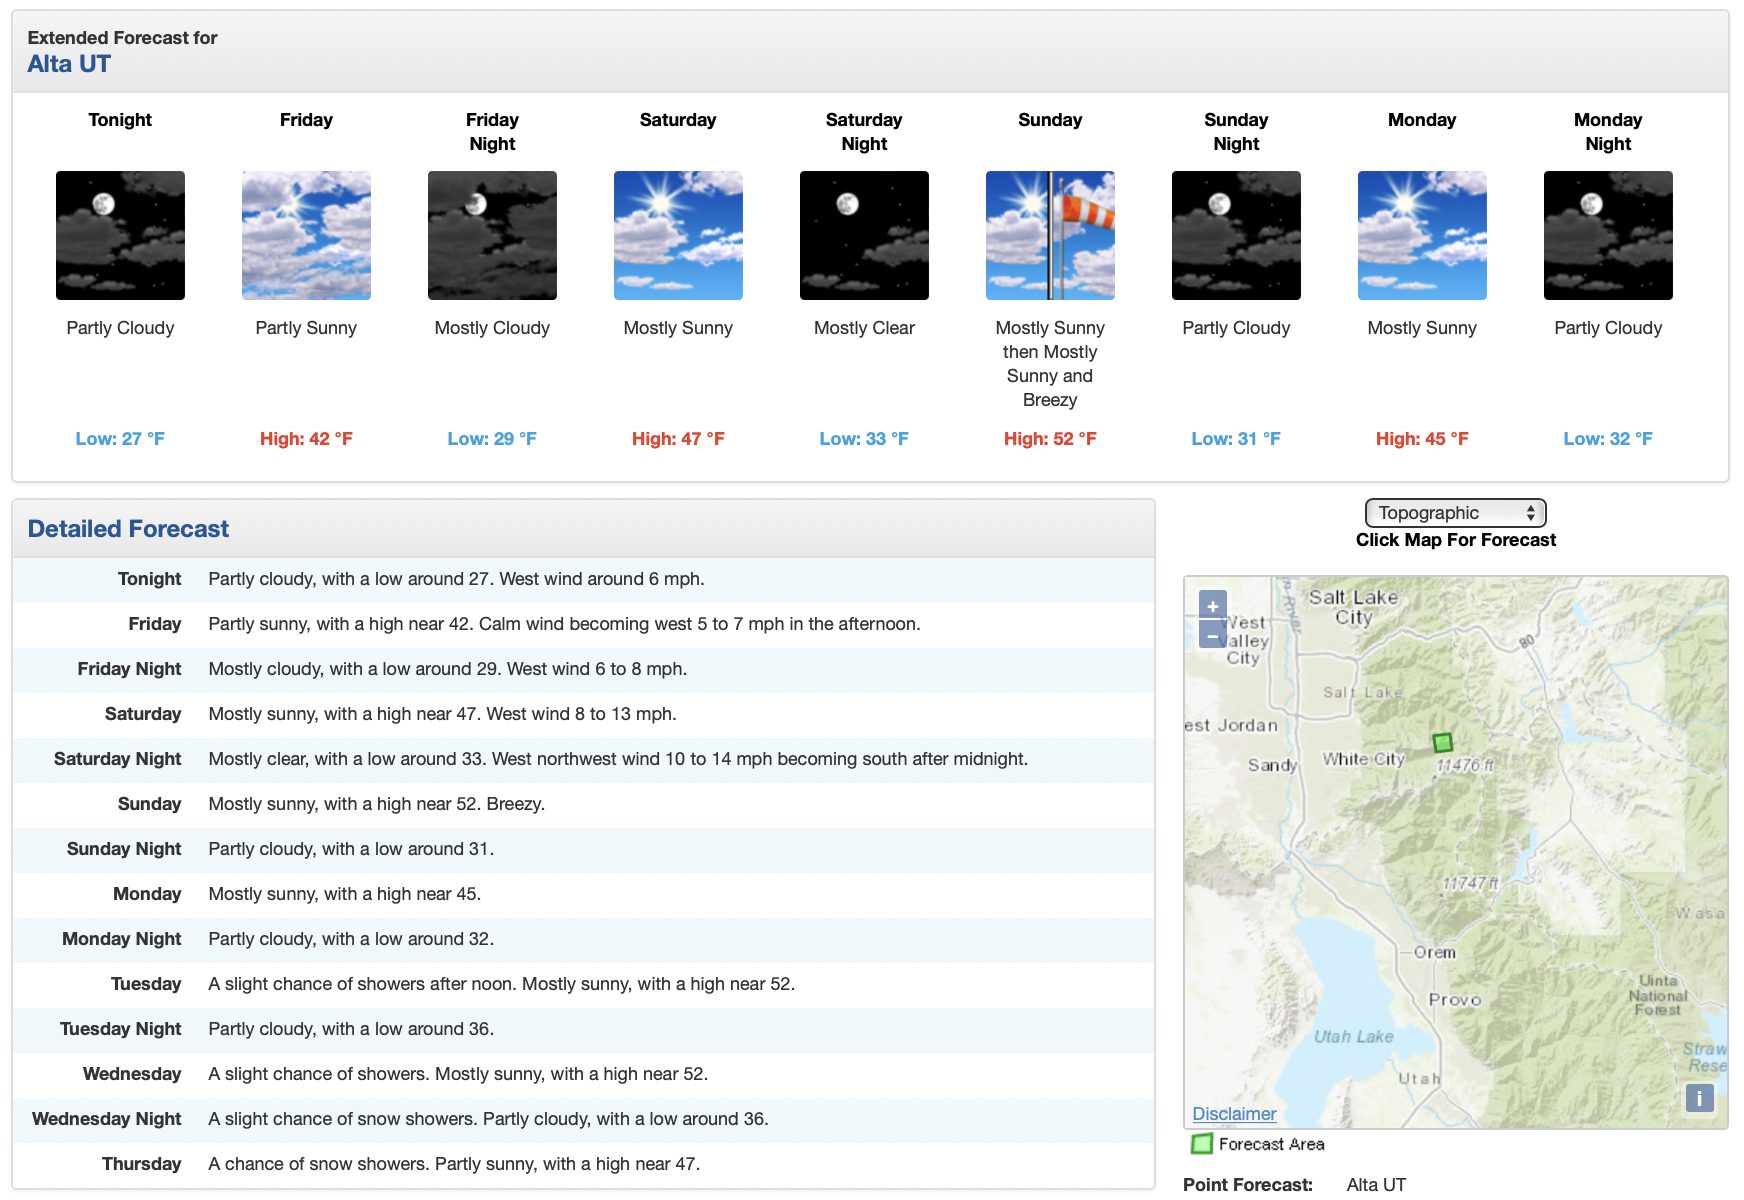Click the Wednesday Night snow showers text

(x=488, y=1119)
